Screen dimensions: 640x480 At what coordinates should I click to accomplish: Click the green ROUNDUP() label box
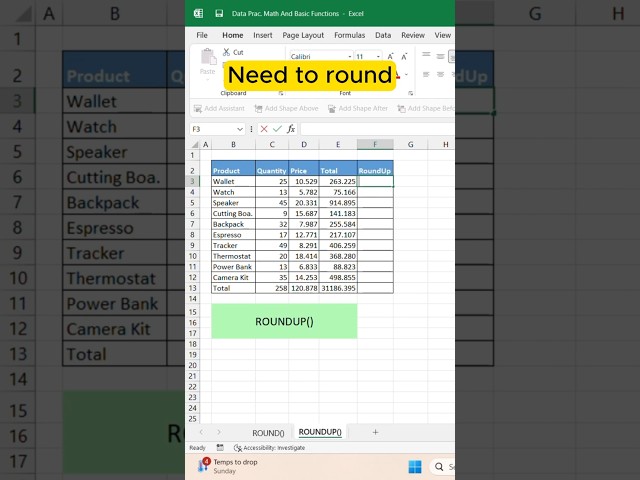click(284, 321)
